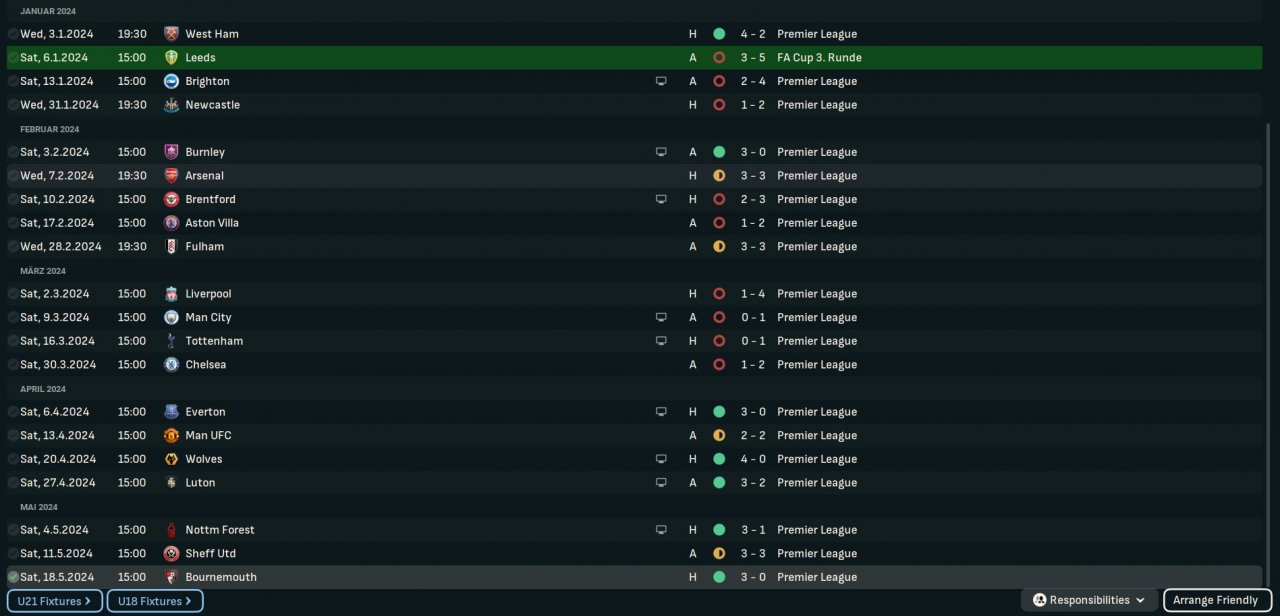Select the Burnley fixture row checkbox
Screen dimensions: 1280x616
point(13,152)
